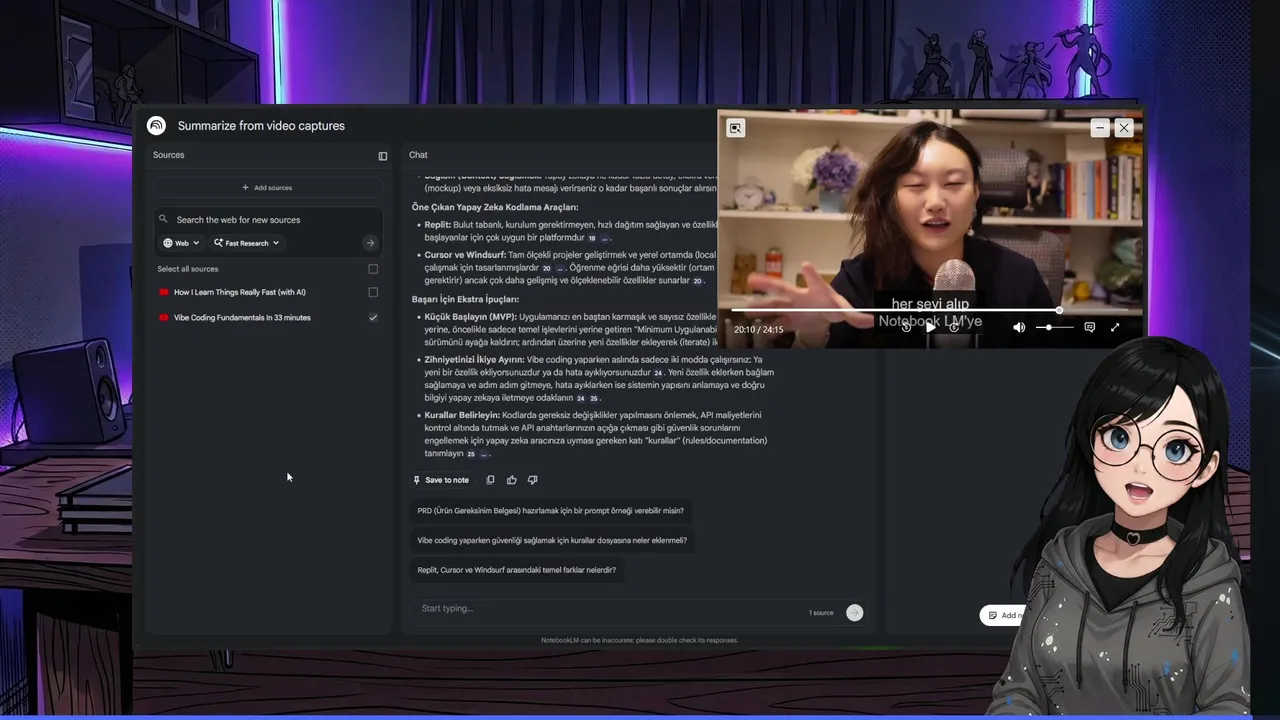
Task: Click the 1 source indicator in the chat box
Action: pyautogui.click(x=821, y=613)
